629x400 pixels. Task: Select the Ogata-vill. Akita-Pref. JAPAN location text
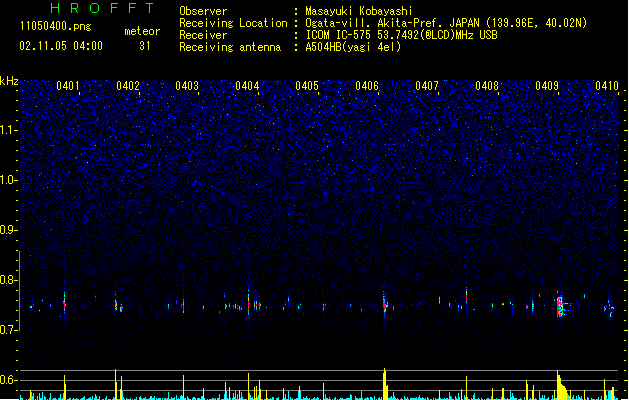(446, 23)
